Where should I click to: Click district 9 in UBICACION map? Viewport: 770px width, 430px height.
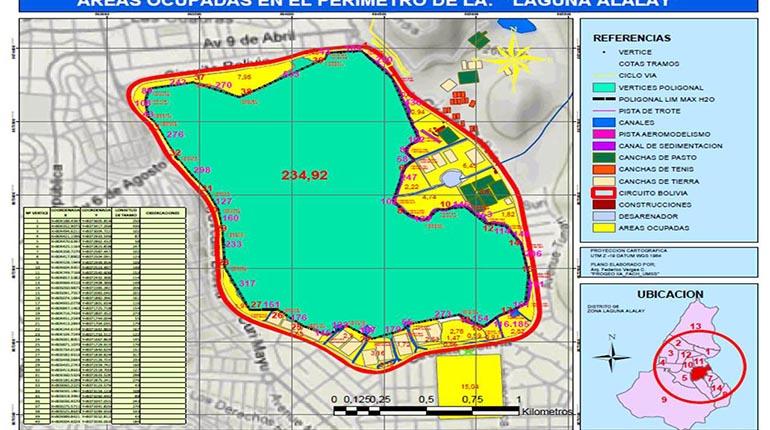pos(664,400)
